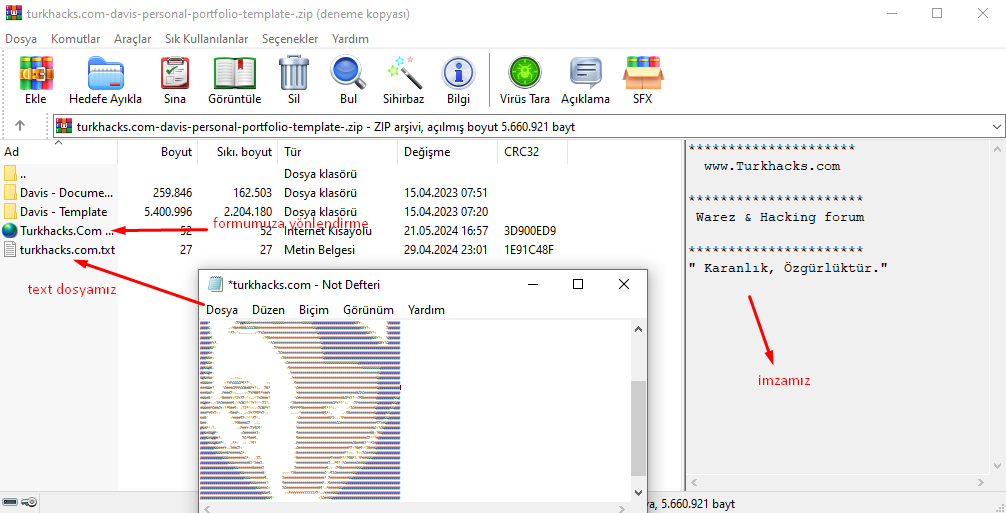Select the Davis - Template folder icon
The width and height of the screenshot is (1006, 513).
(x=10, y=212)
